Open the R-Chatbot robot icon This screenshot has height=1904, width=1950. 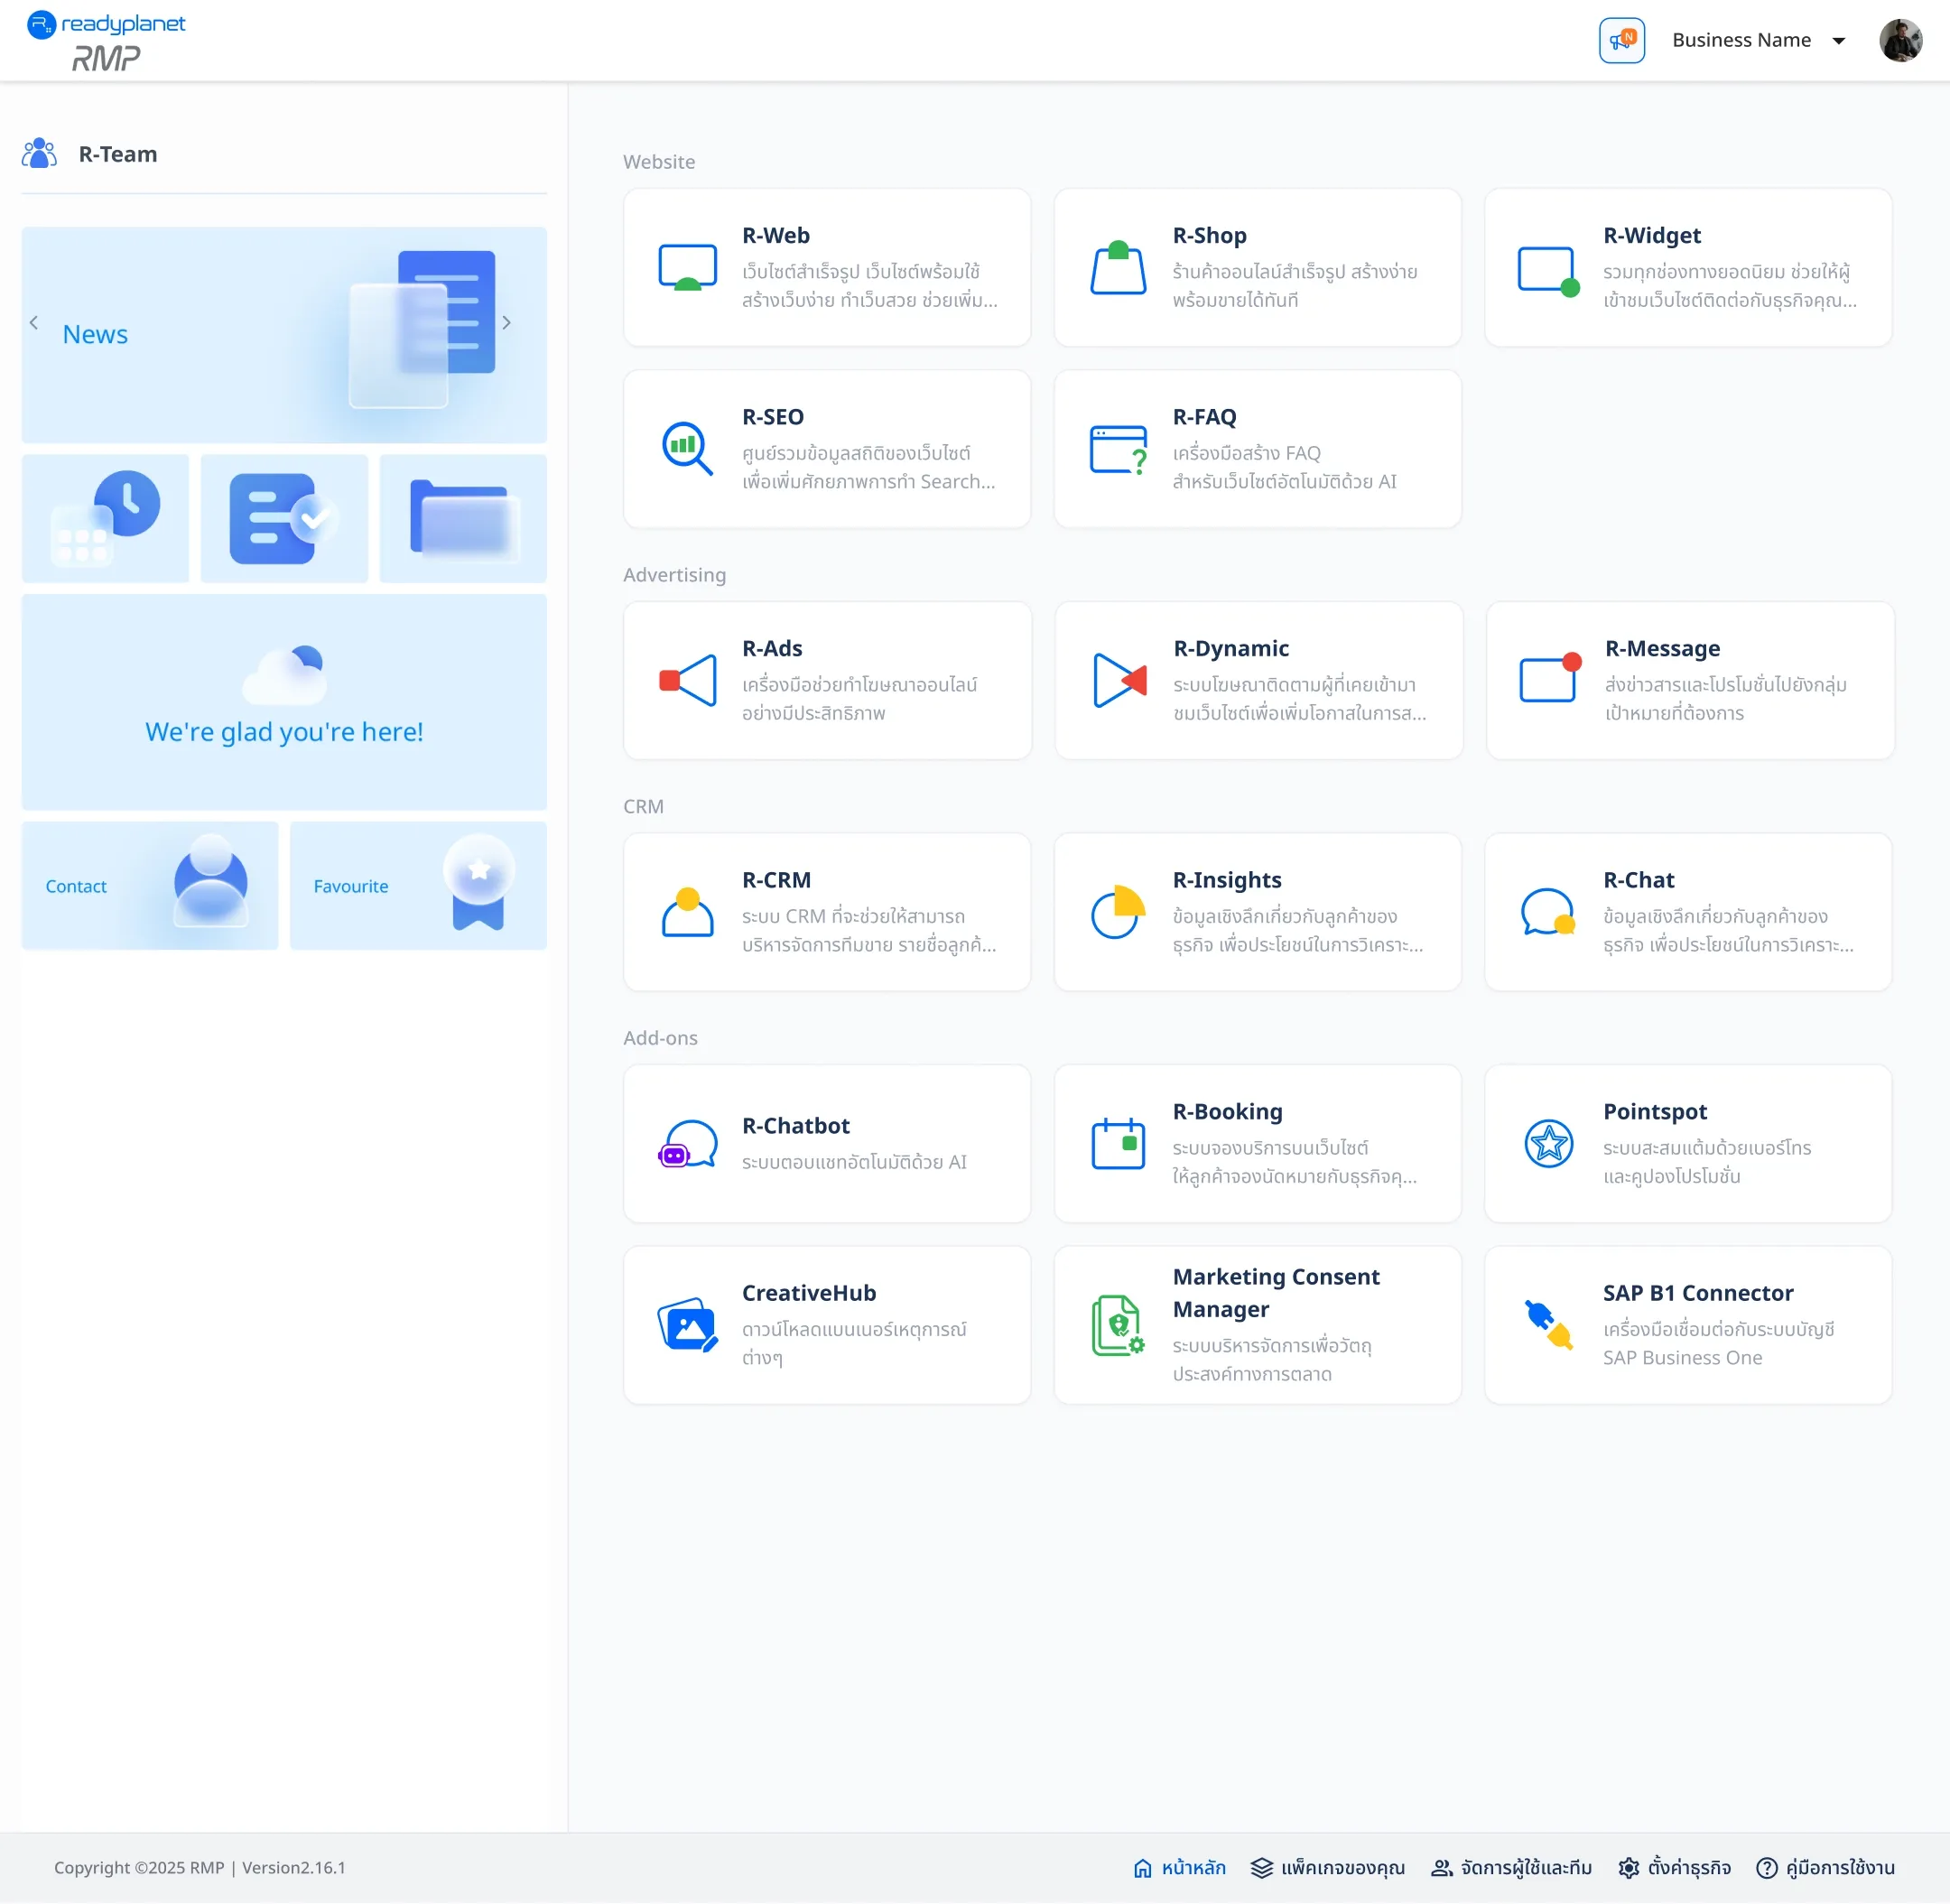(x=687, y=1143)
